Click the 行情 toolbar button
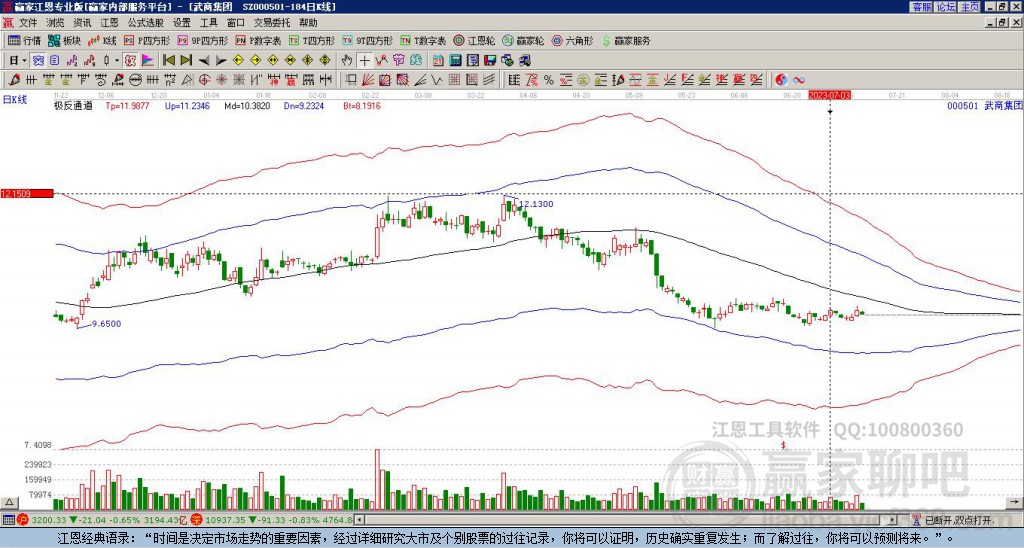This screenshot has height=548, width=1024. [x=25, y=40]
